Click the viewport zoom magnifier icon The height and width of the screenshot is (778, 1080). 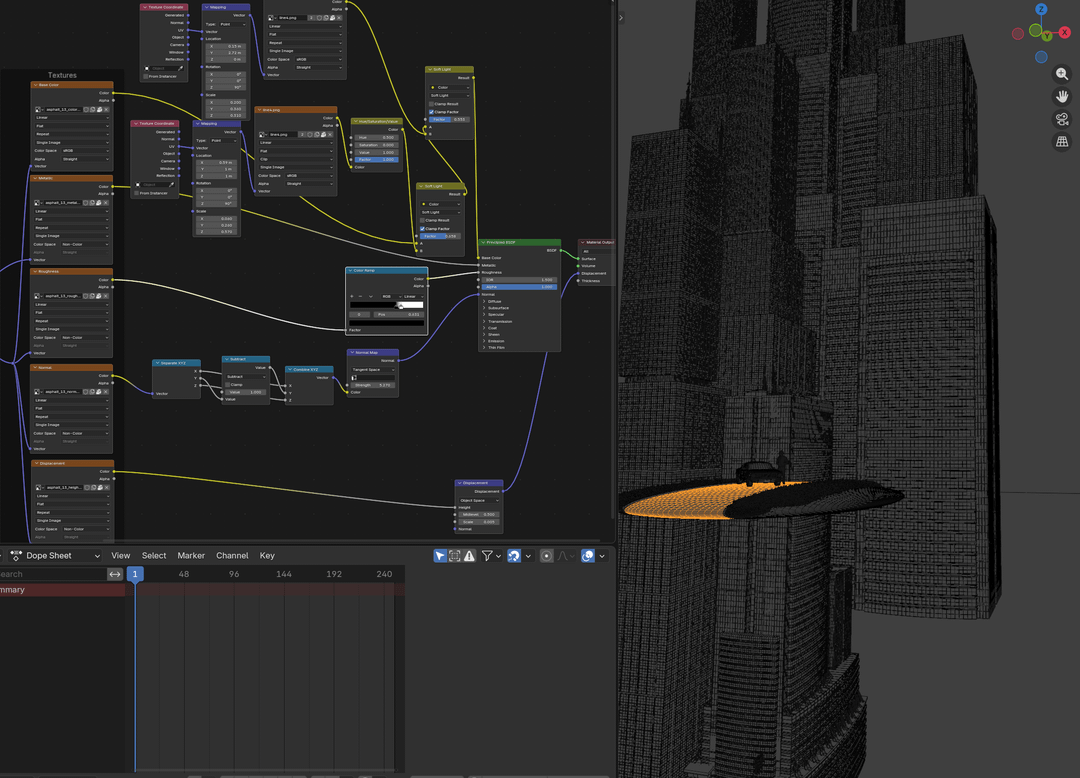pos(1062,74)
